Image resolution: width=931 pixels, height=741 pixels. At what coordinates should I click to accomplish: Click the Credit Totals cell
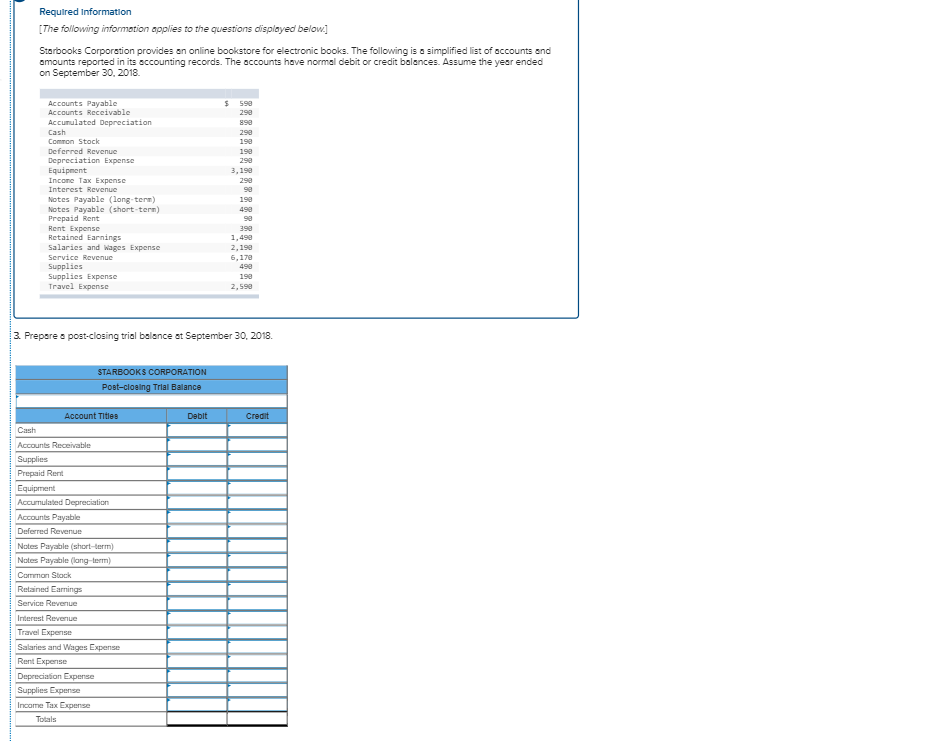point(256,718)
